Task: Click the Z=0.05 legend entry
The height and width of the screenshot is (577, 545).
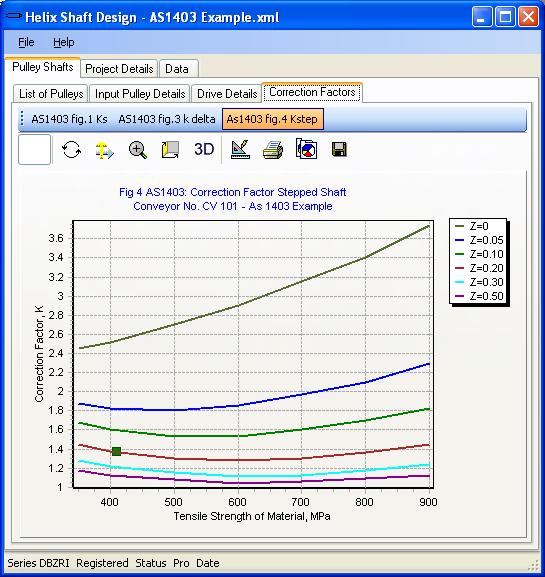Action: (479, 240)
